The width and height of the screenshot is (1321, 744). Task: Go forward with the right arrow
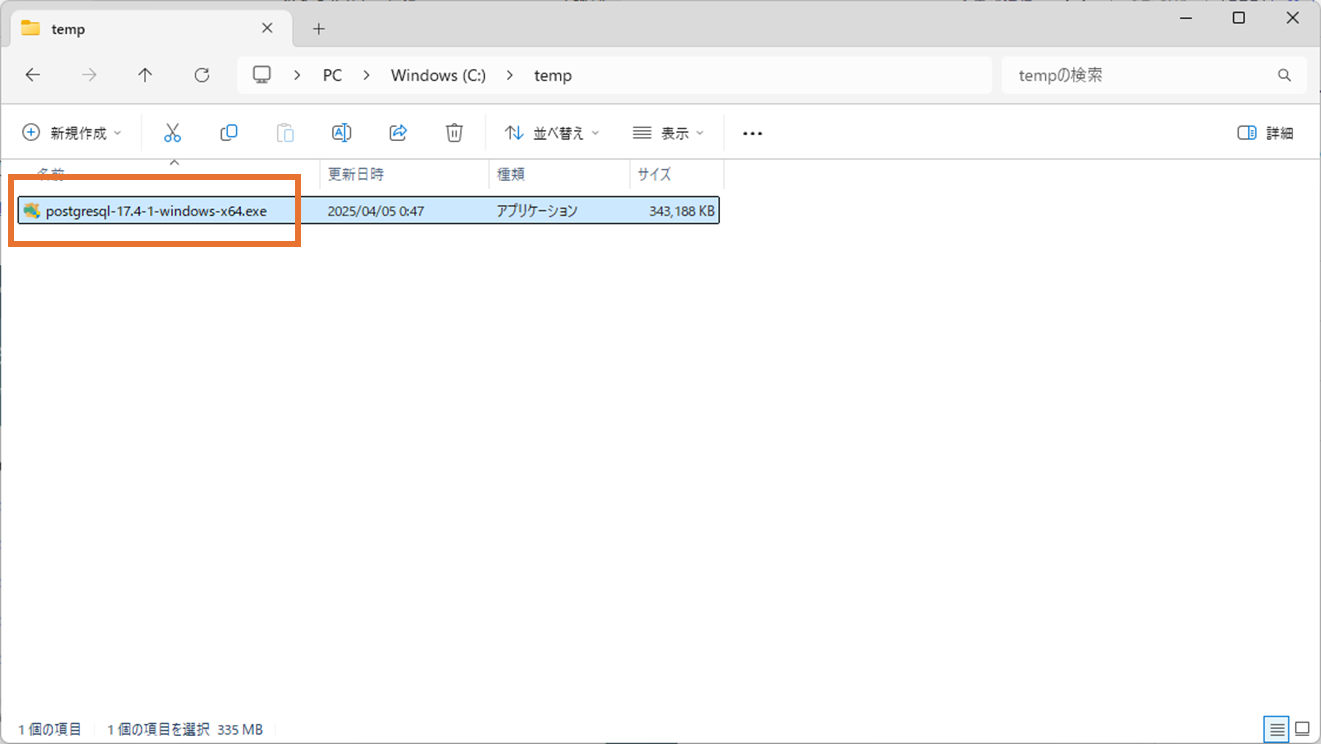pos(89,75)
